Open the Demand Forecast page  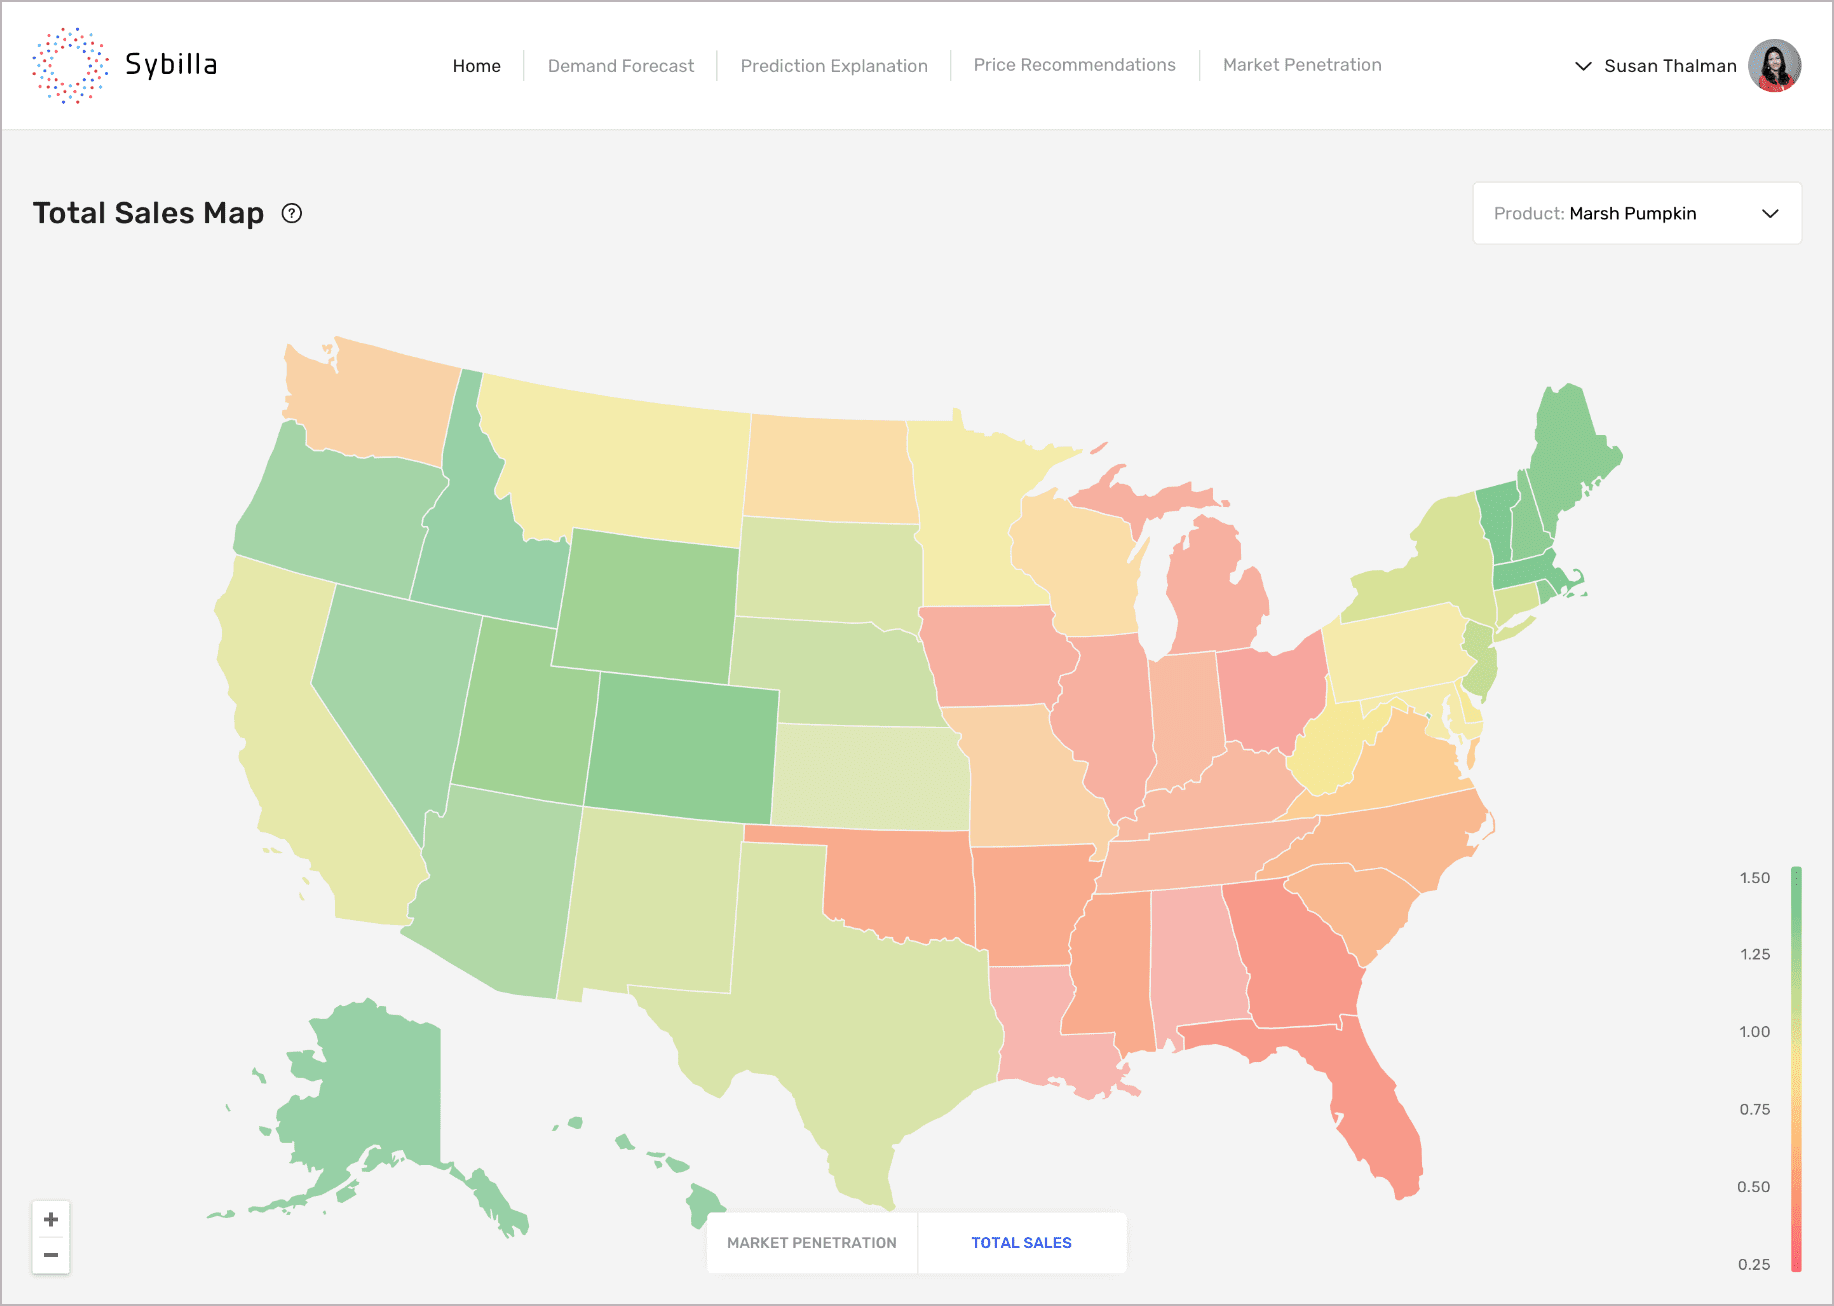(620, 66)
